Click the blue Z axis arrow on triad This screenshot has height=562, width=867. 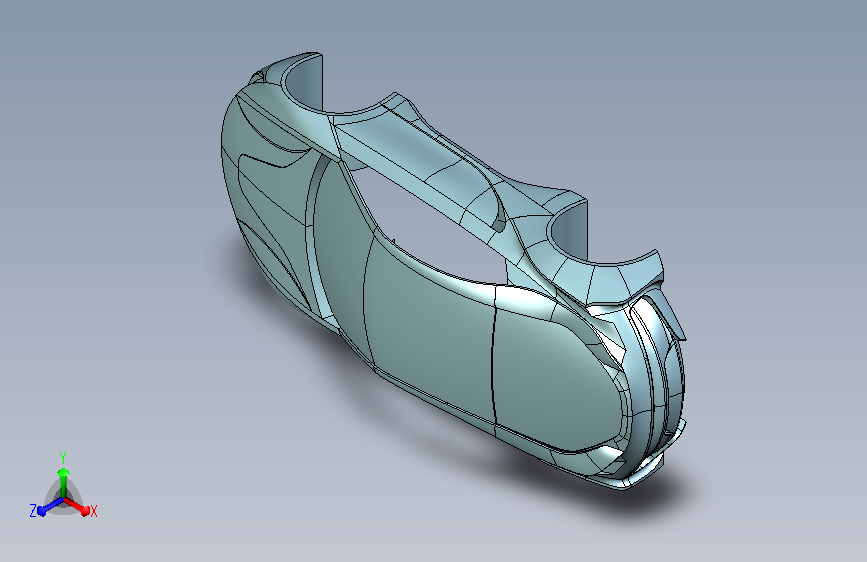[x=50, y=507]
